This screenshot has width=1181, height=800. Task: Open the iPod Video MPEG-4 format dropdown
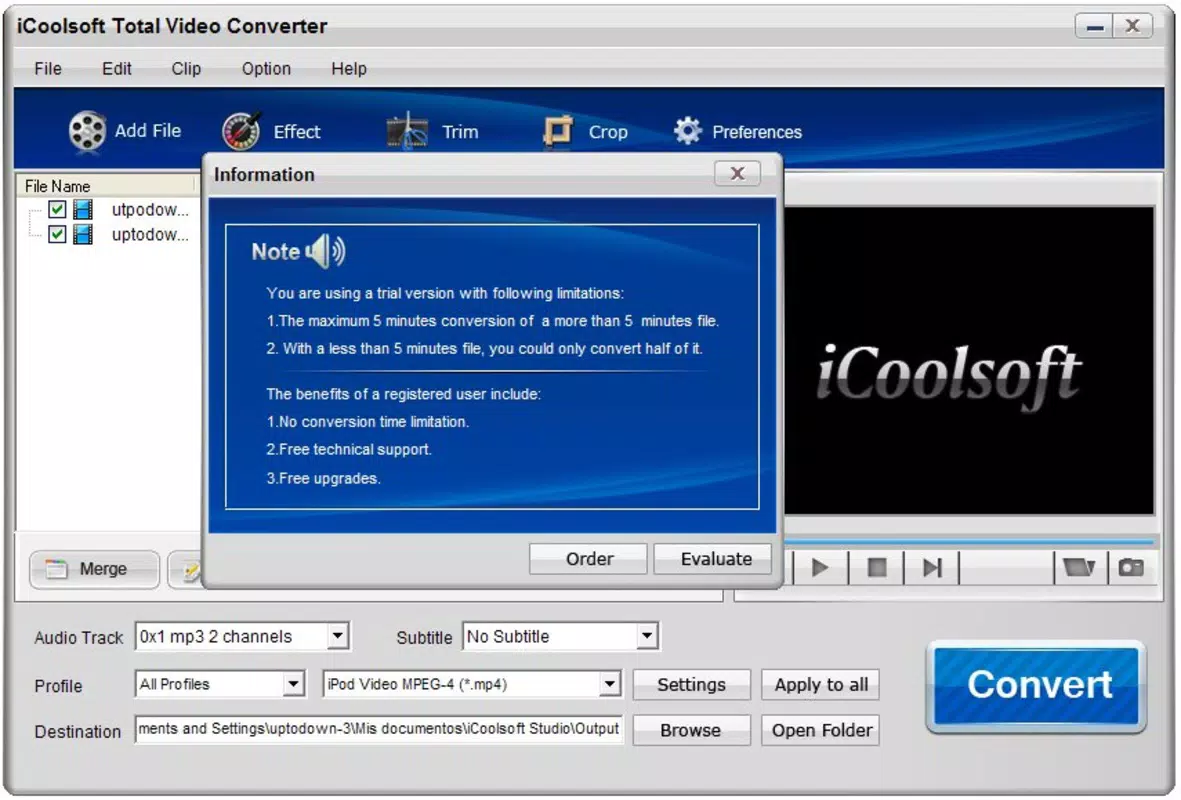click(x=609, y=684)
